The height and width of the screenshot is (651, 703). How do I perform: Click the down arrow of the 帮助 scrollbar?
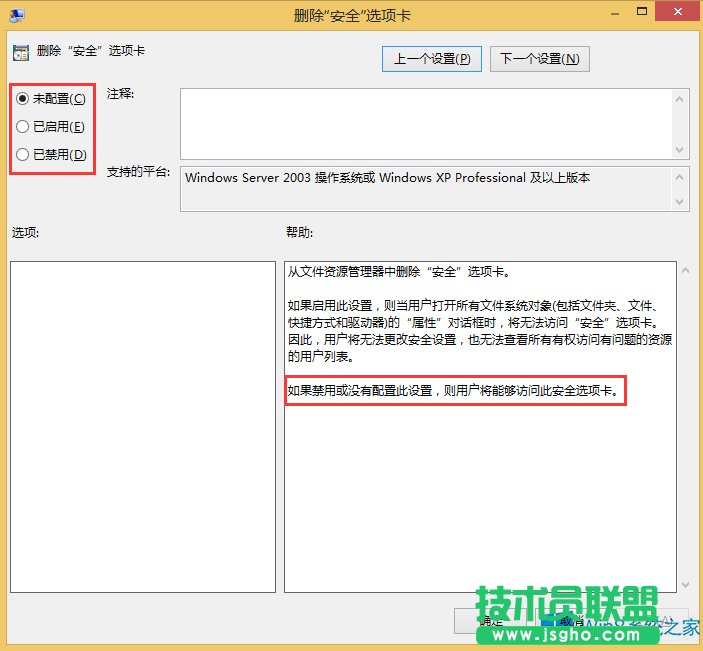tap(686, 584)
